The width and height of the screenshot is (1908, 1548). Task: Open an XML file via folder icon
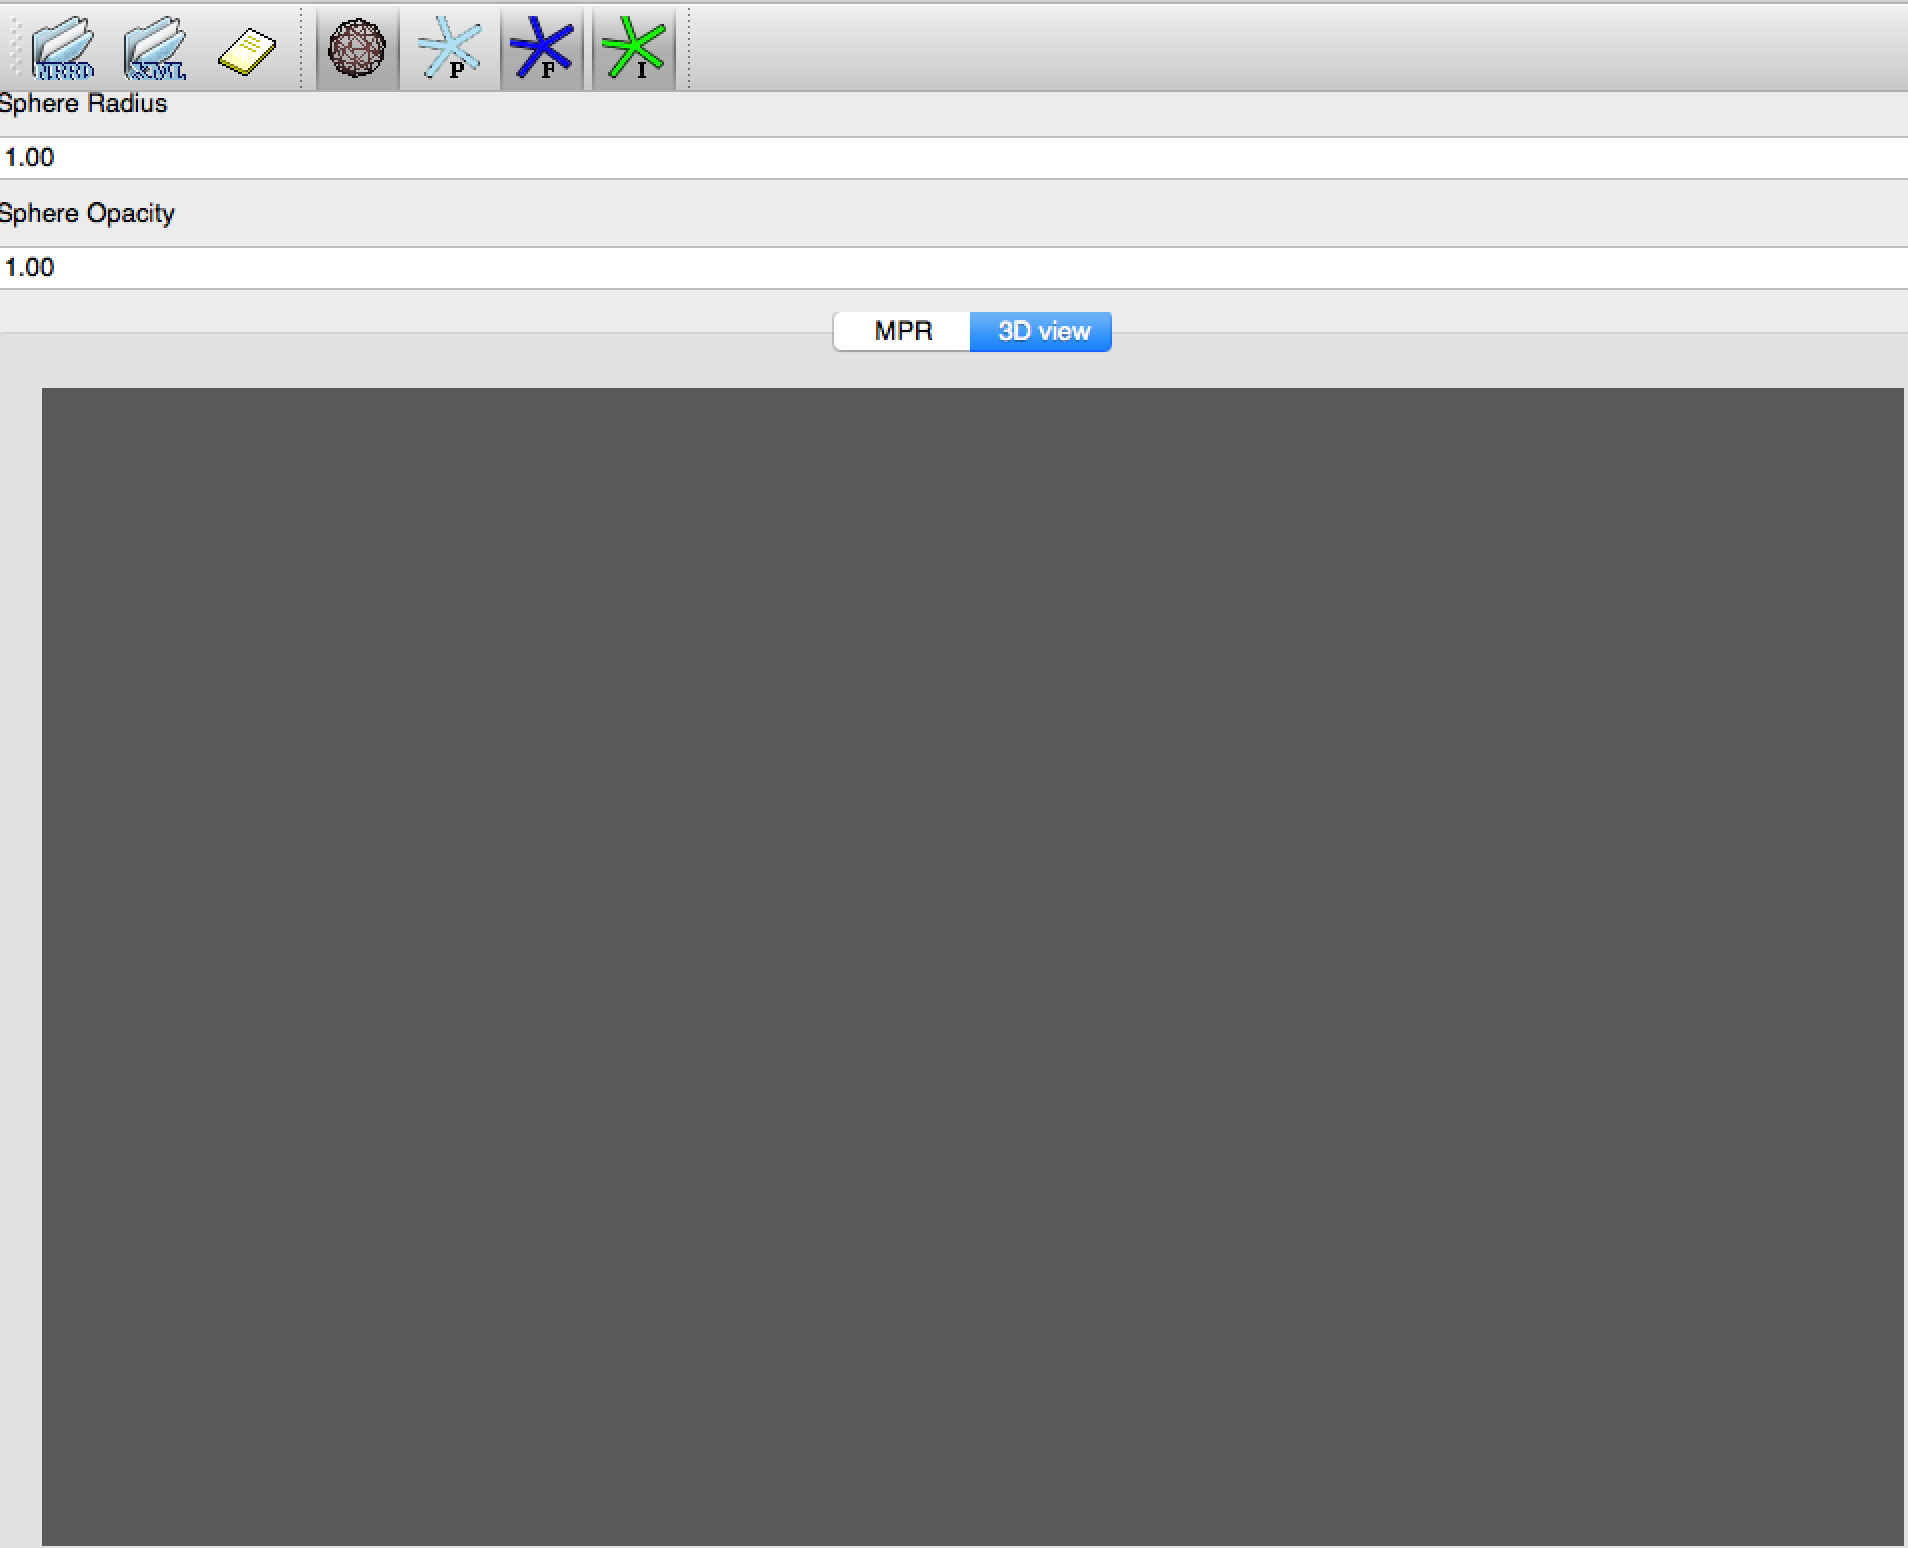pos(155,49)
